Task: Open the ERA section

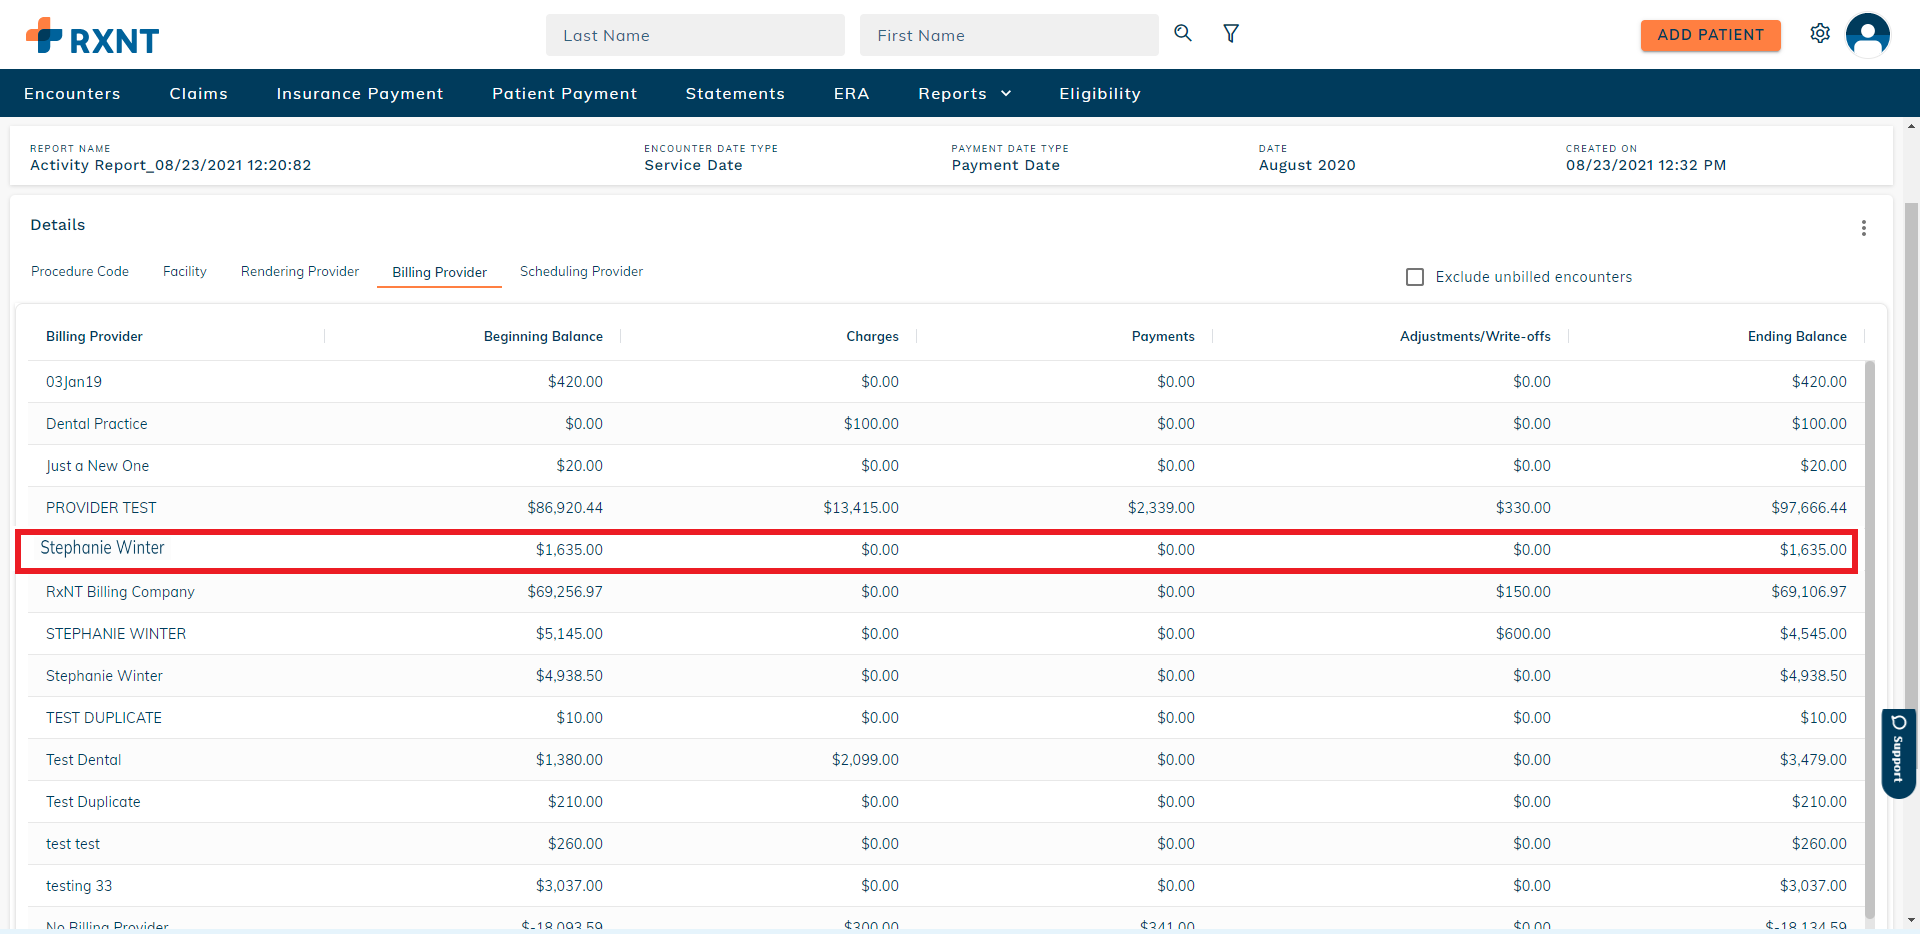Action: click(851, 93)
